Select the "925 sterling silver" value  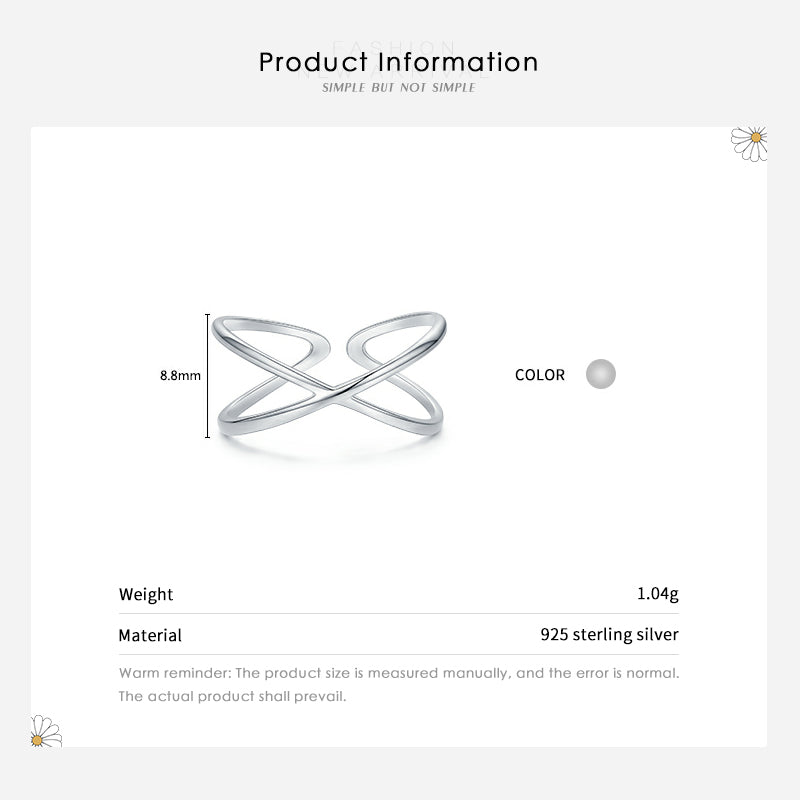[609, 634]
